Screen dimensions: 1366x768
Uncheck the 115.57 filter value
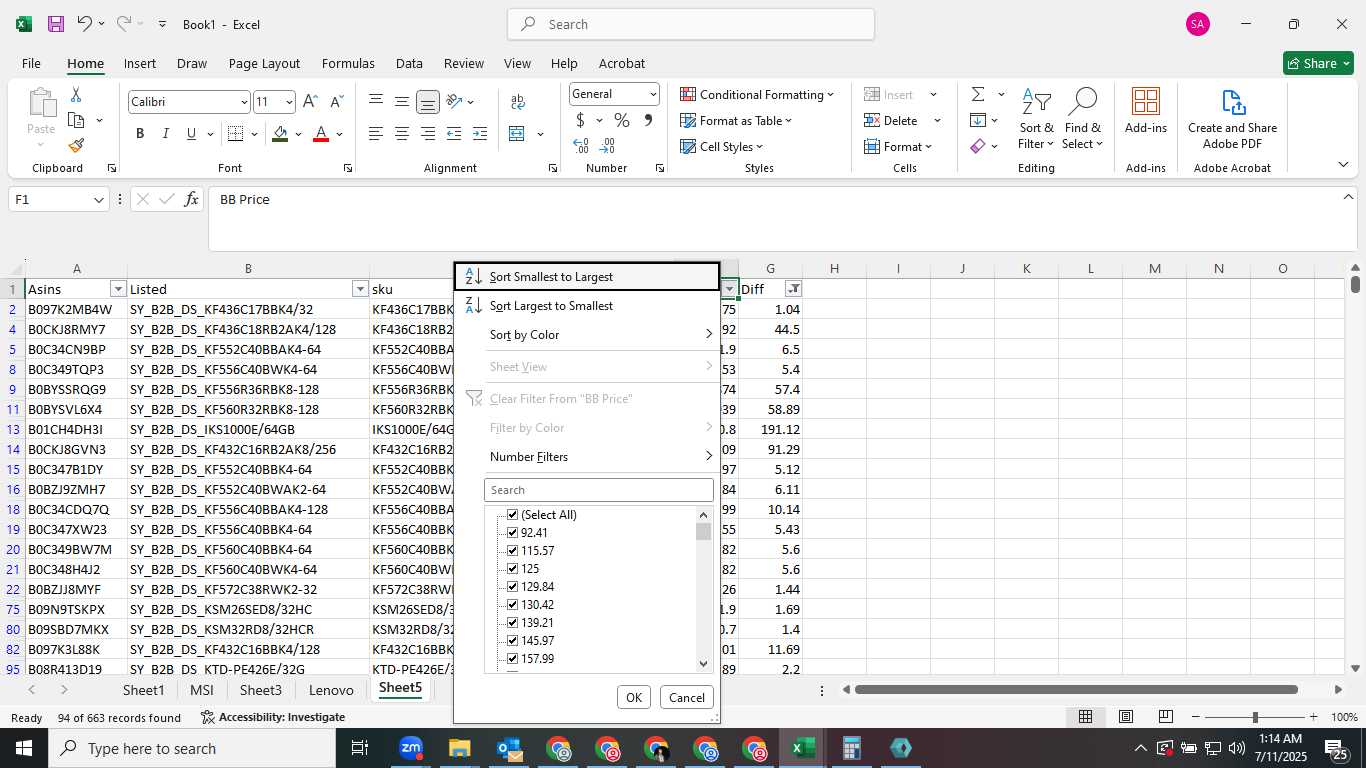tap(513, 551)
